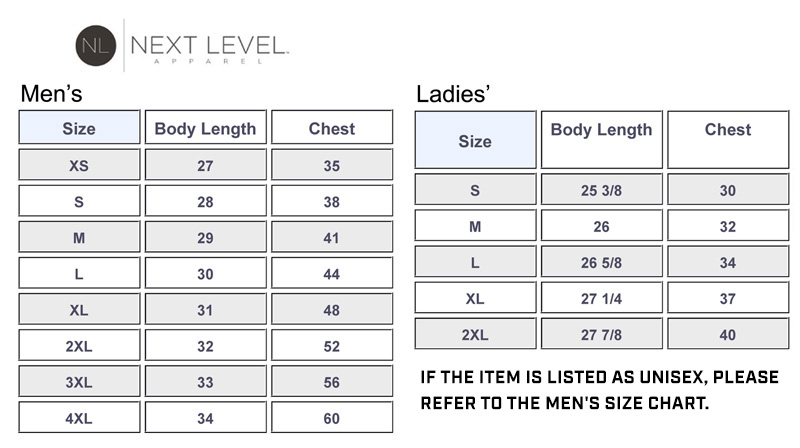Click the Next Level Apparel wordmark
800x448 pixels.
(x=210, y=46)
